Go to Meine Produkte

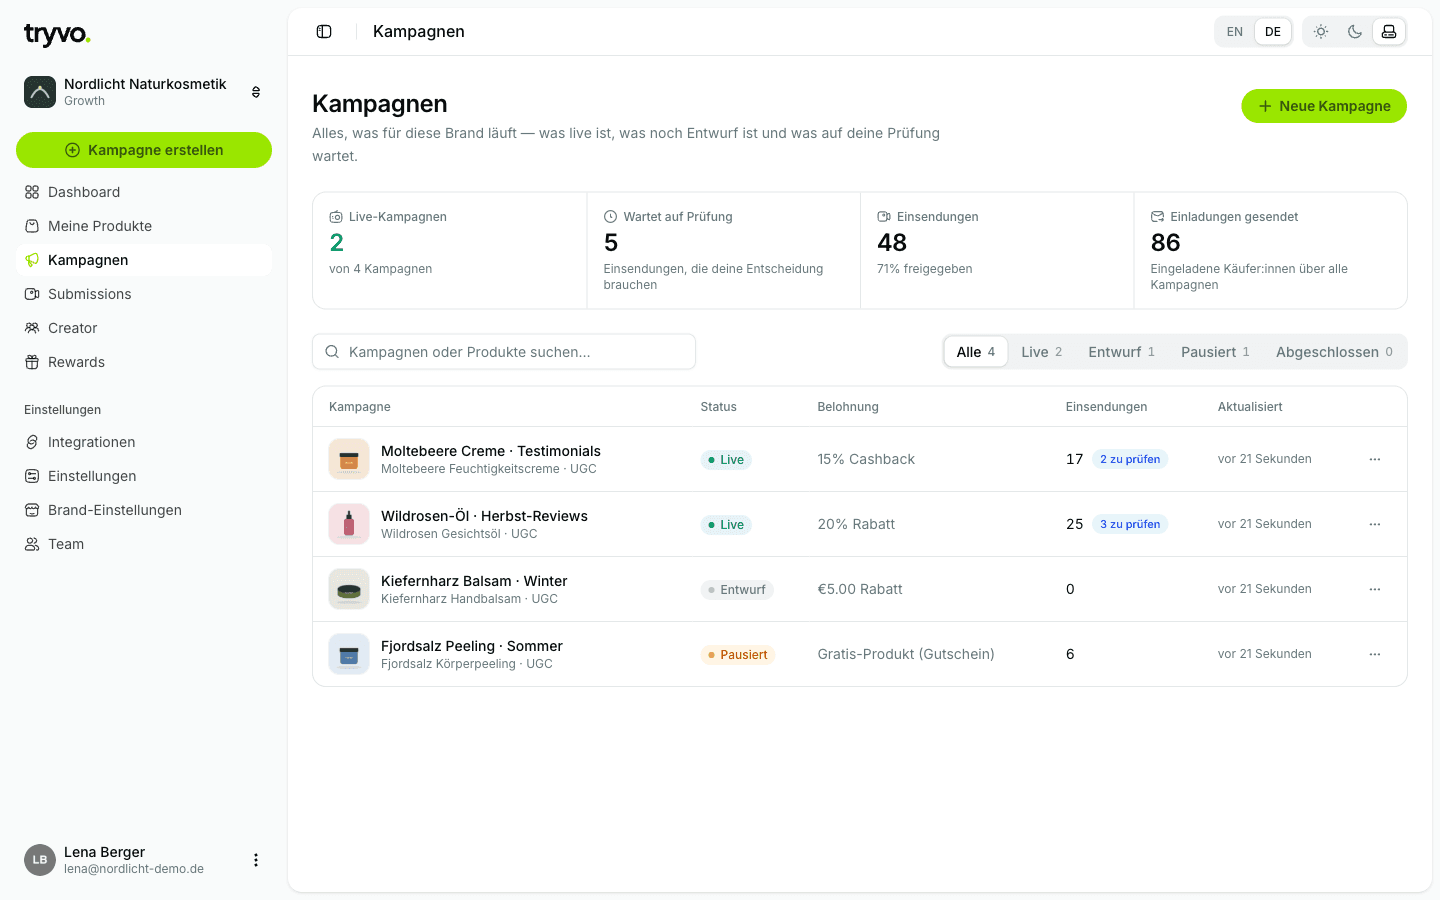coord(144,226)
